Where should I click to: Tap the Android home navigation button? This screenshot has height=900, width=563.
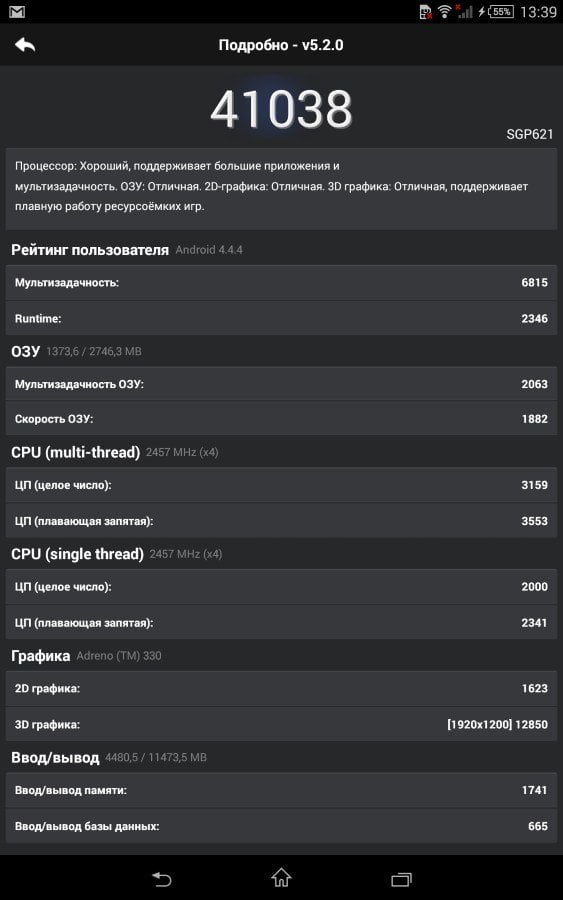tap(281, 878)
